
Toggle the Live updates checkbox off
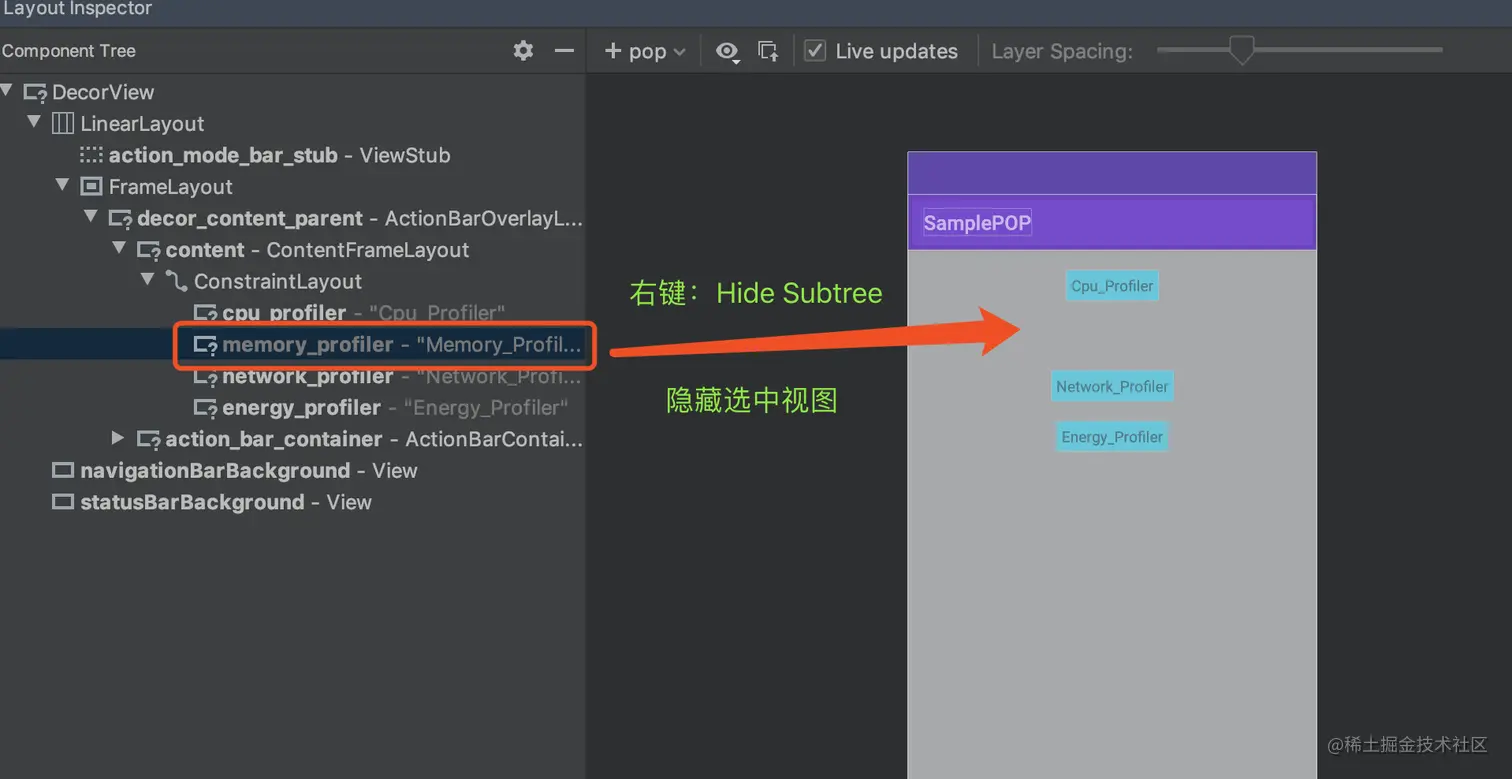coord(815,50)
